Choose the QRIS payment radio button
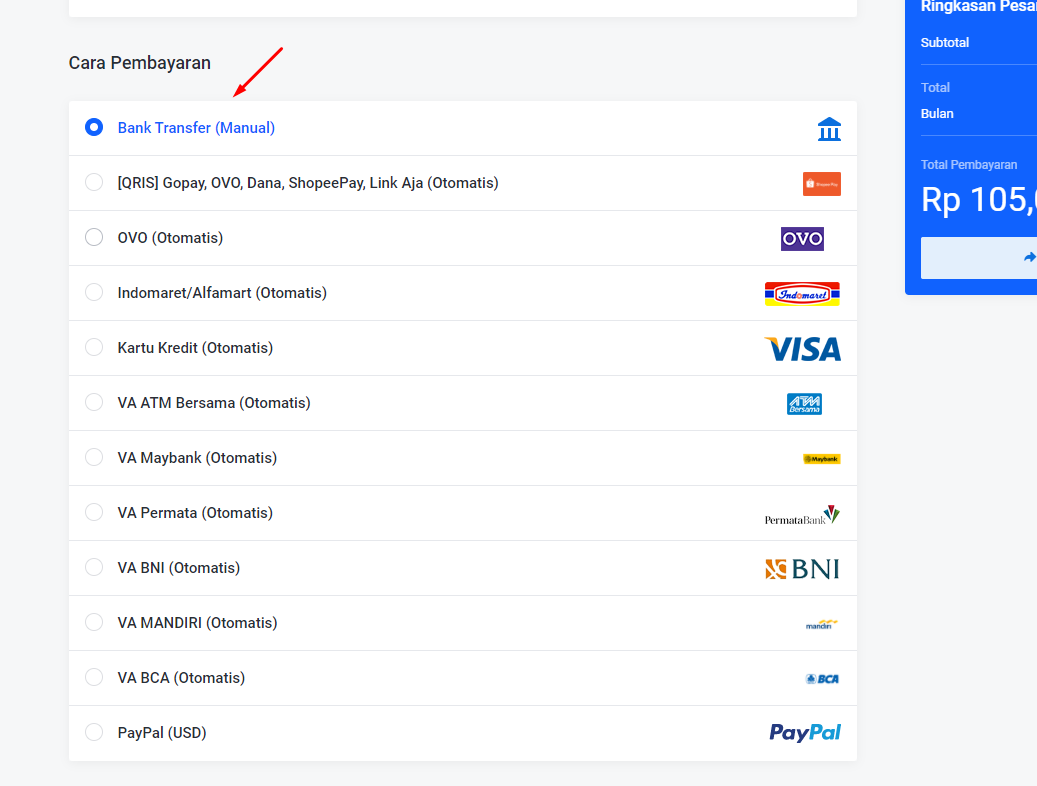The width and height of the screenshot is (1037, 786). [x=94, y=183]
